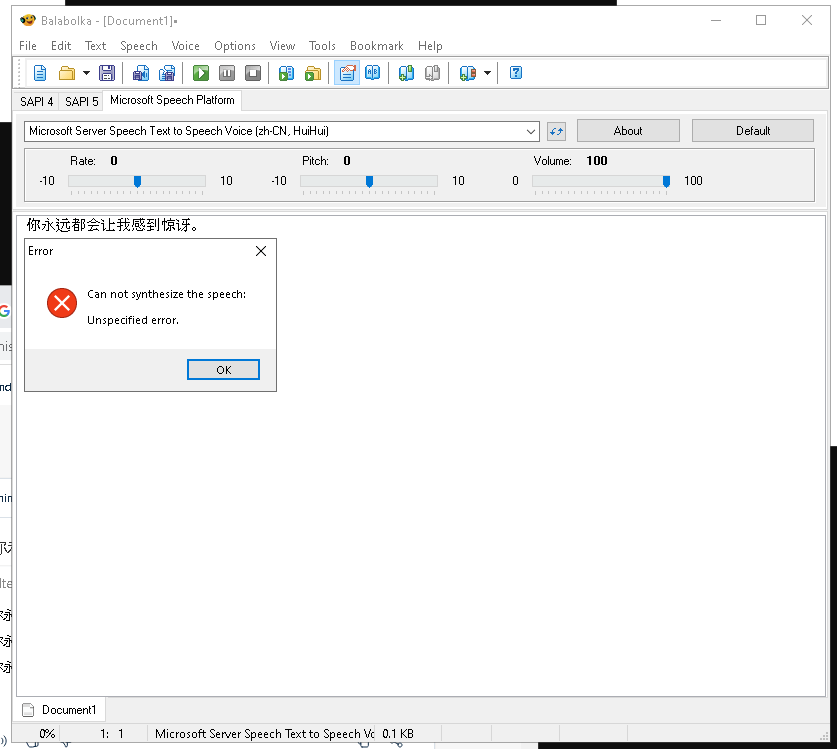The width and height of the screenshot is (837, 749).
Task: Click the Default button
Action: coord(753,131)
